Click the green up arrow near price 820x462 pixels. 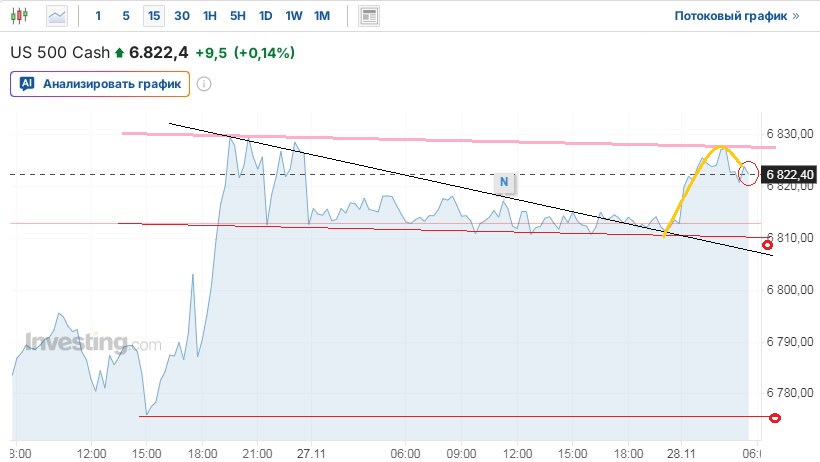click(x=120, y=52)
